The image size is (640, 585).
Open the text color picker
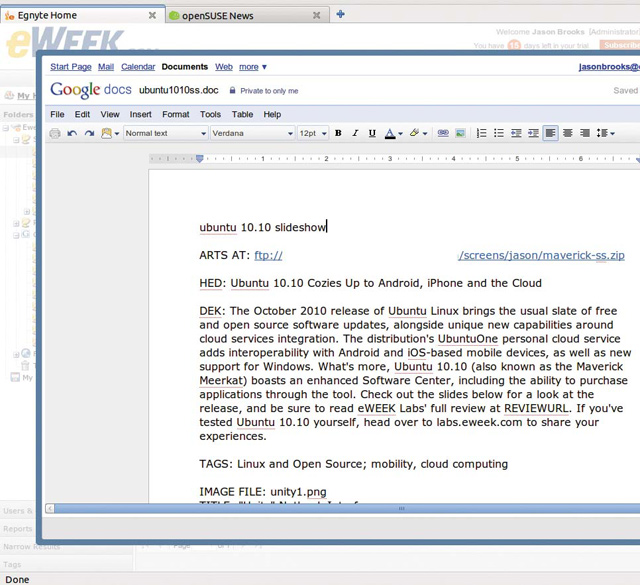point(393,133)
